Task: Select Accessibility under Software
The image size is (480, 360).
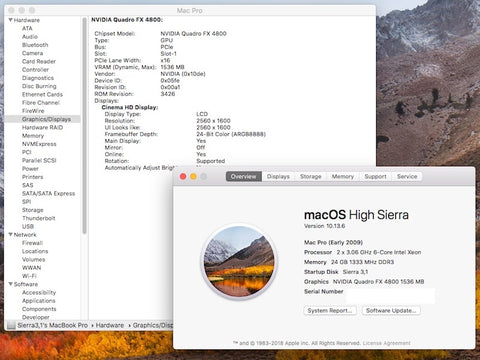Action: coord(39,292)
